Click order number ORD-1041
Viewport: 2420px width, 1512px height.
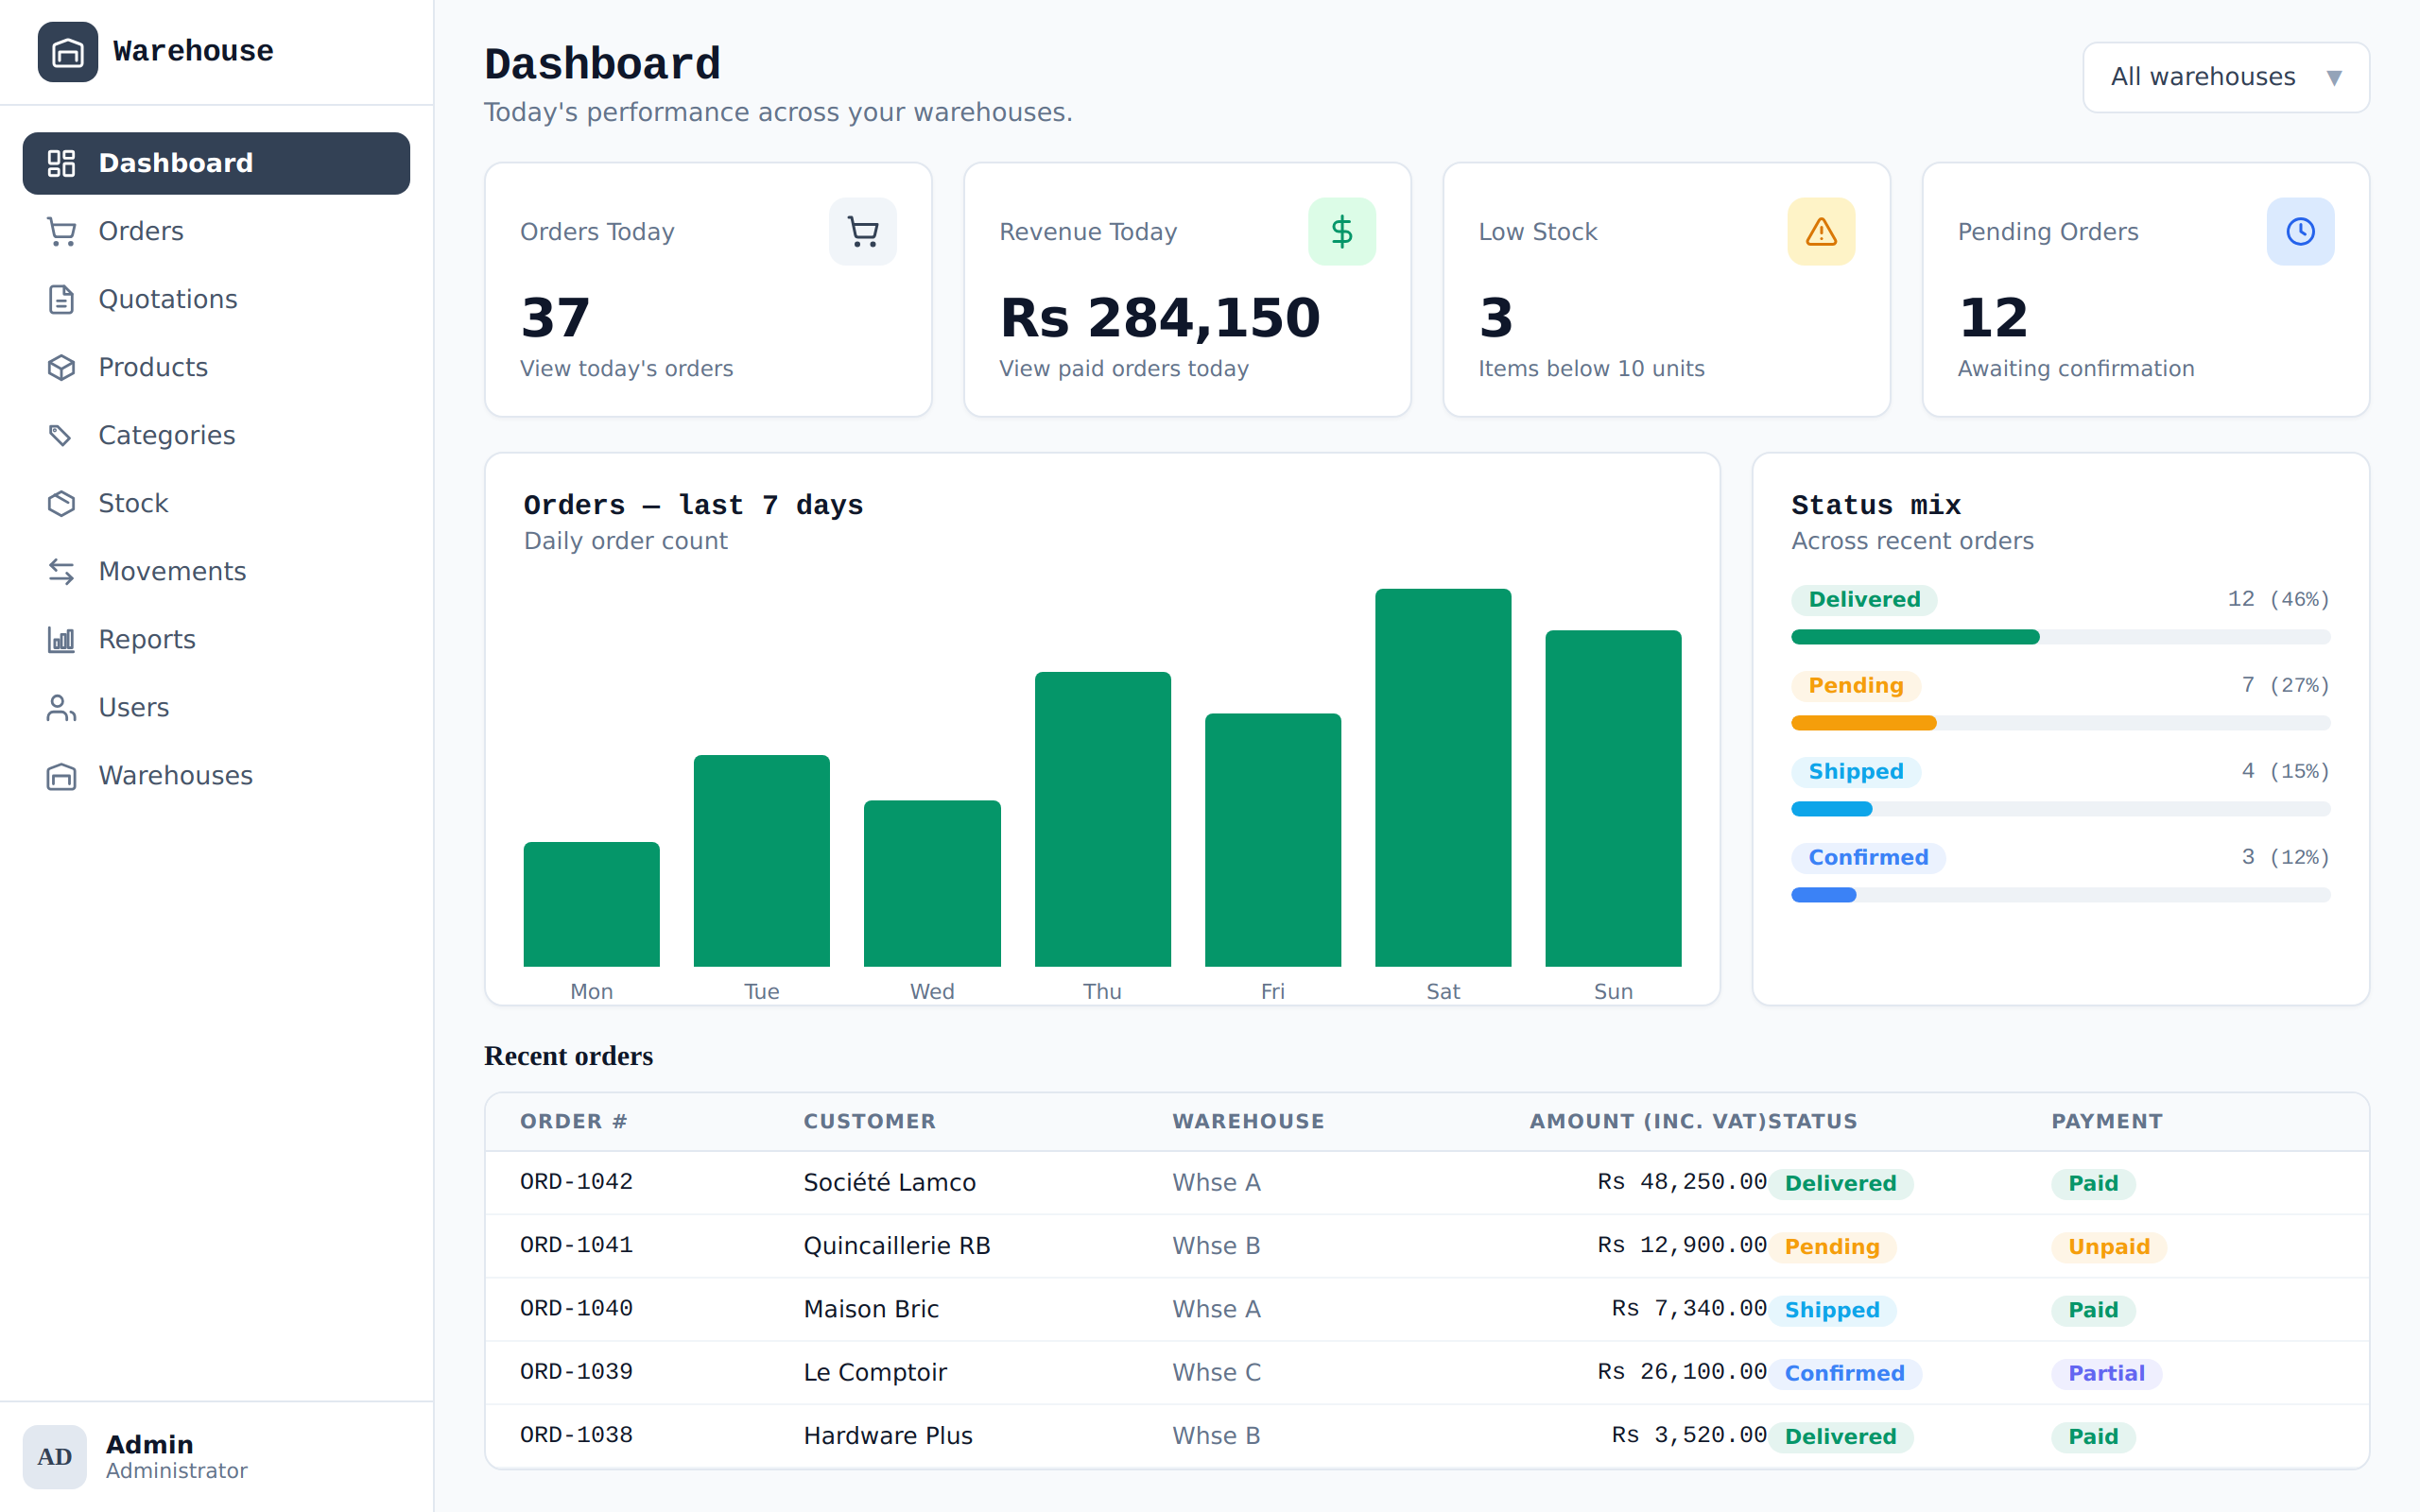pyautogui.click(x=576, y=1245)
